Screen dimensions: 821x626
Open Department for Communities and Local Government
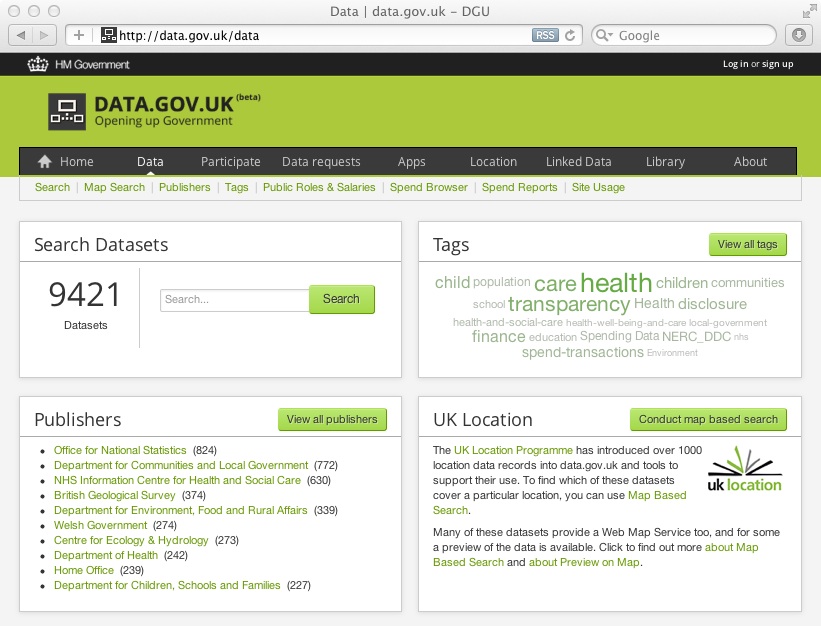(x=181, y=465)
